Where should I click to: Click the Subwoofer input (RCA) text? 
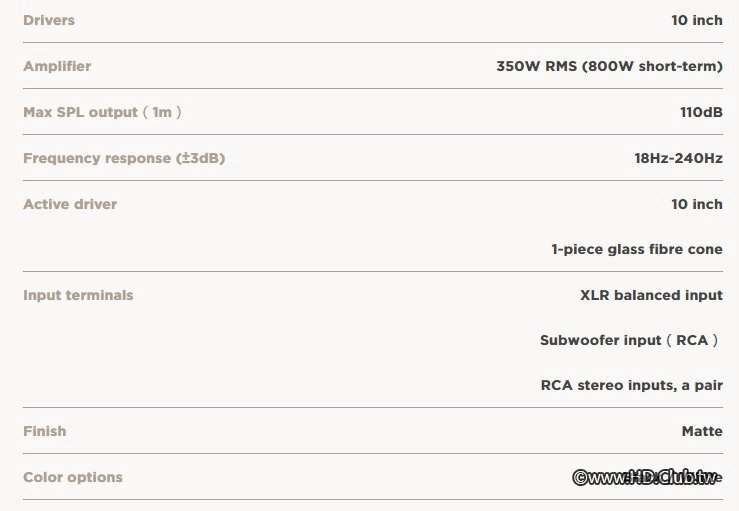click(630, 340)
